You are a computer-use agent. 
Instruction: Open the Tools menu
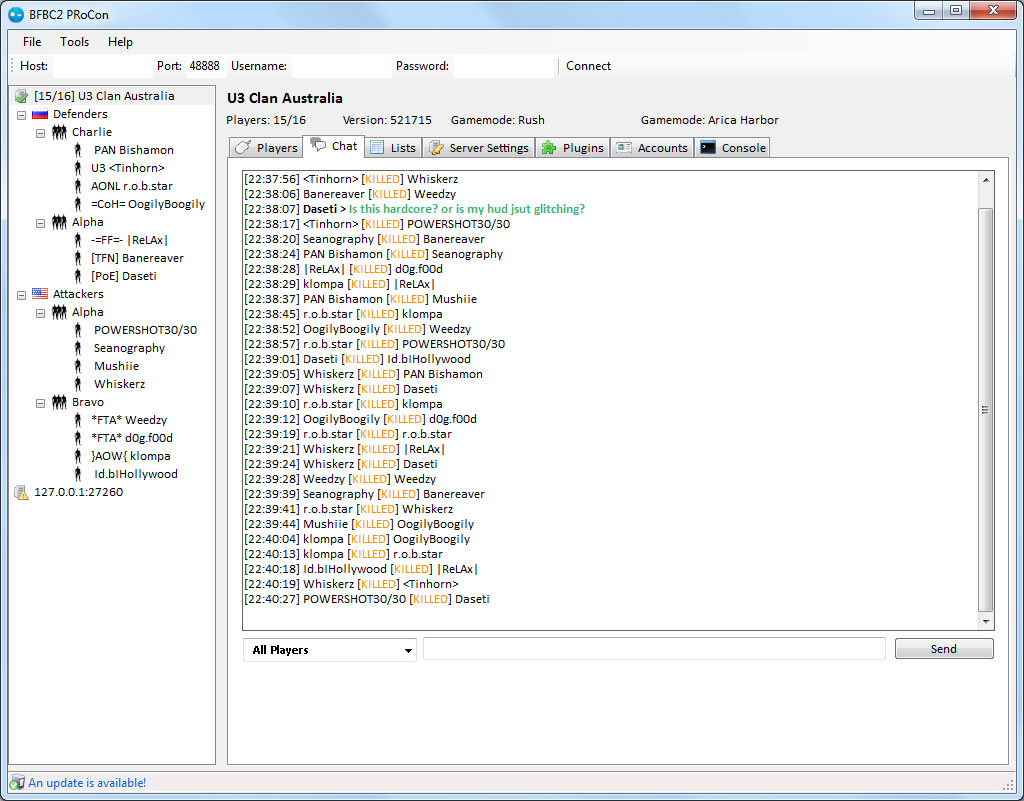74,42
